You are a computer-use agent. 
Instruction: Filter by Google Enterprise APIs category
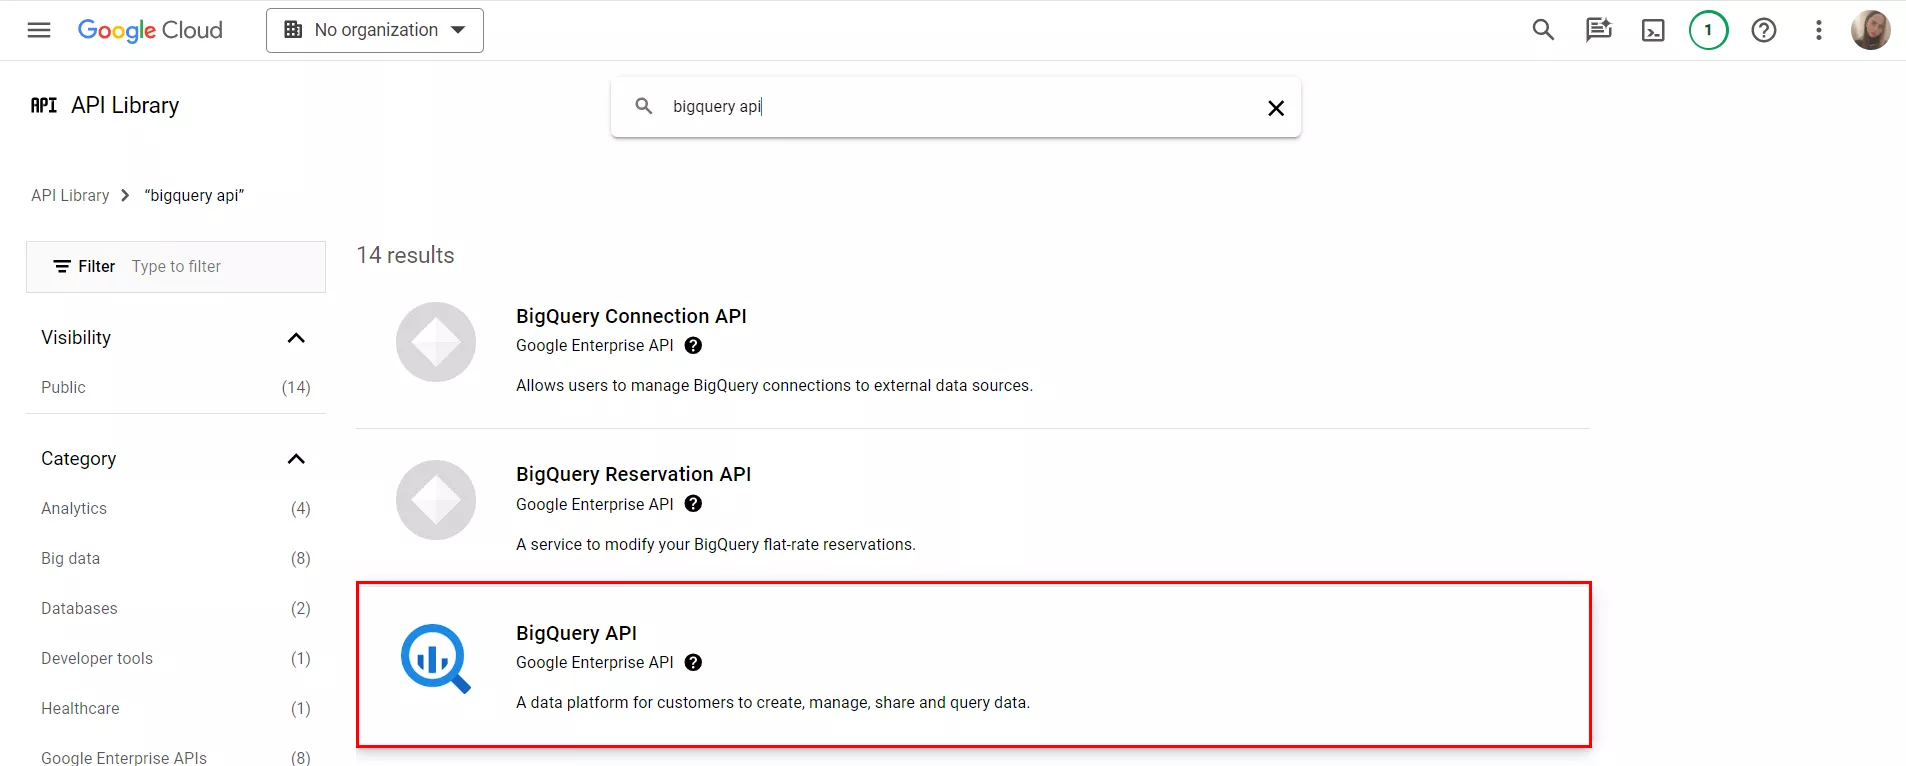[x=176, y=757]
